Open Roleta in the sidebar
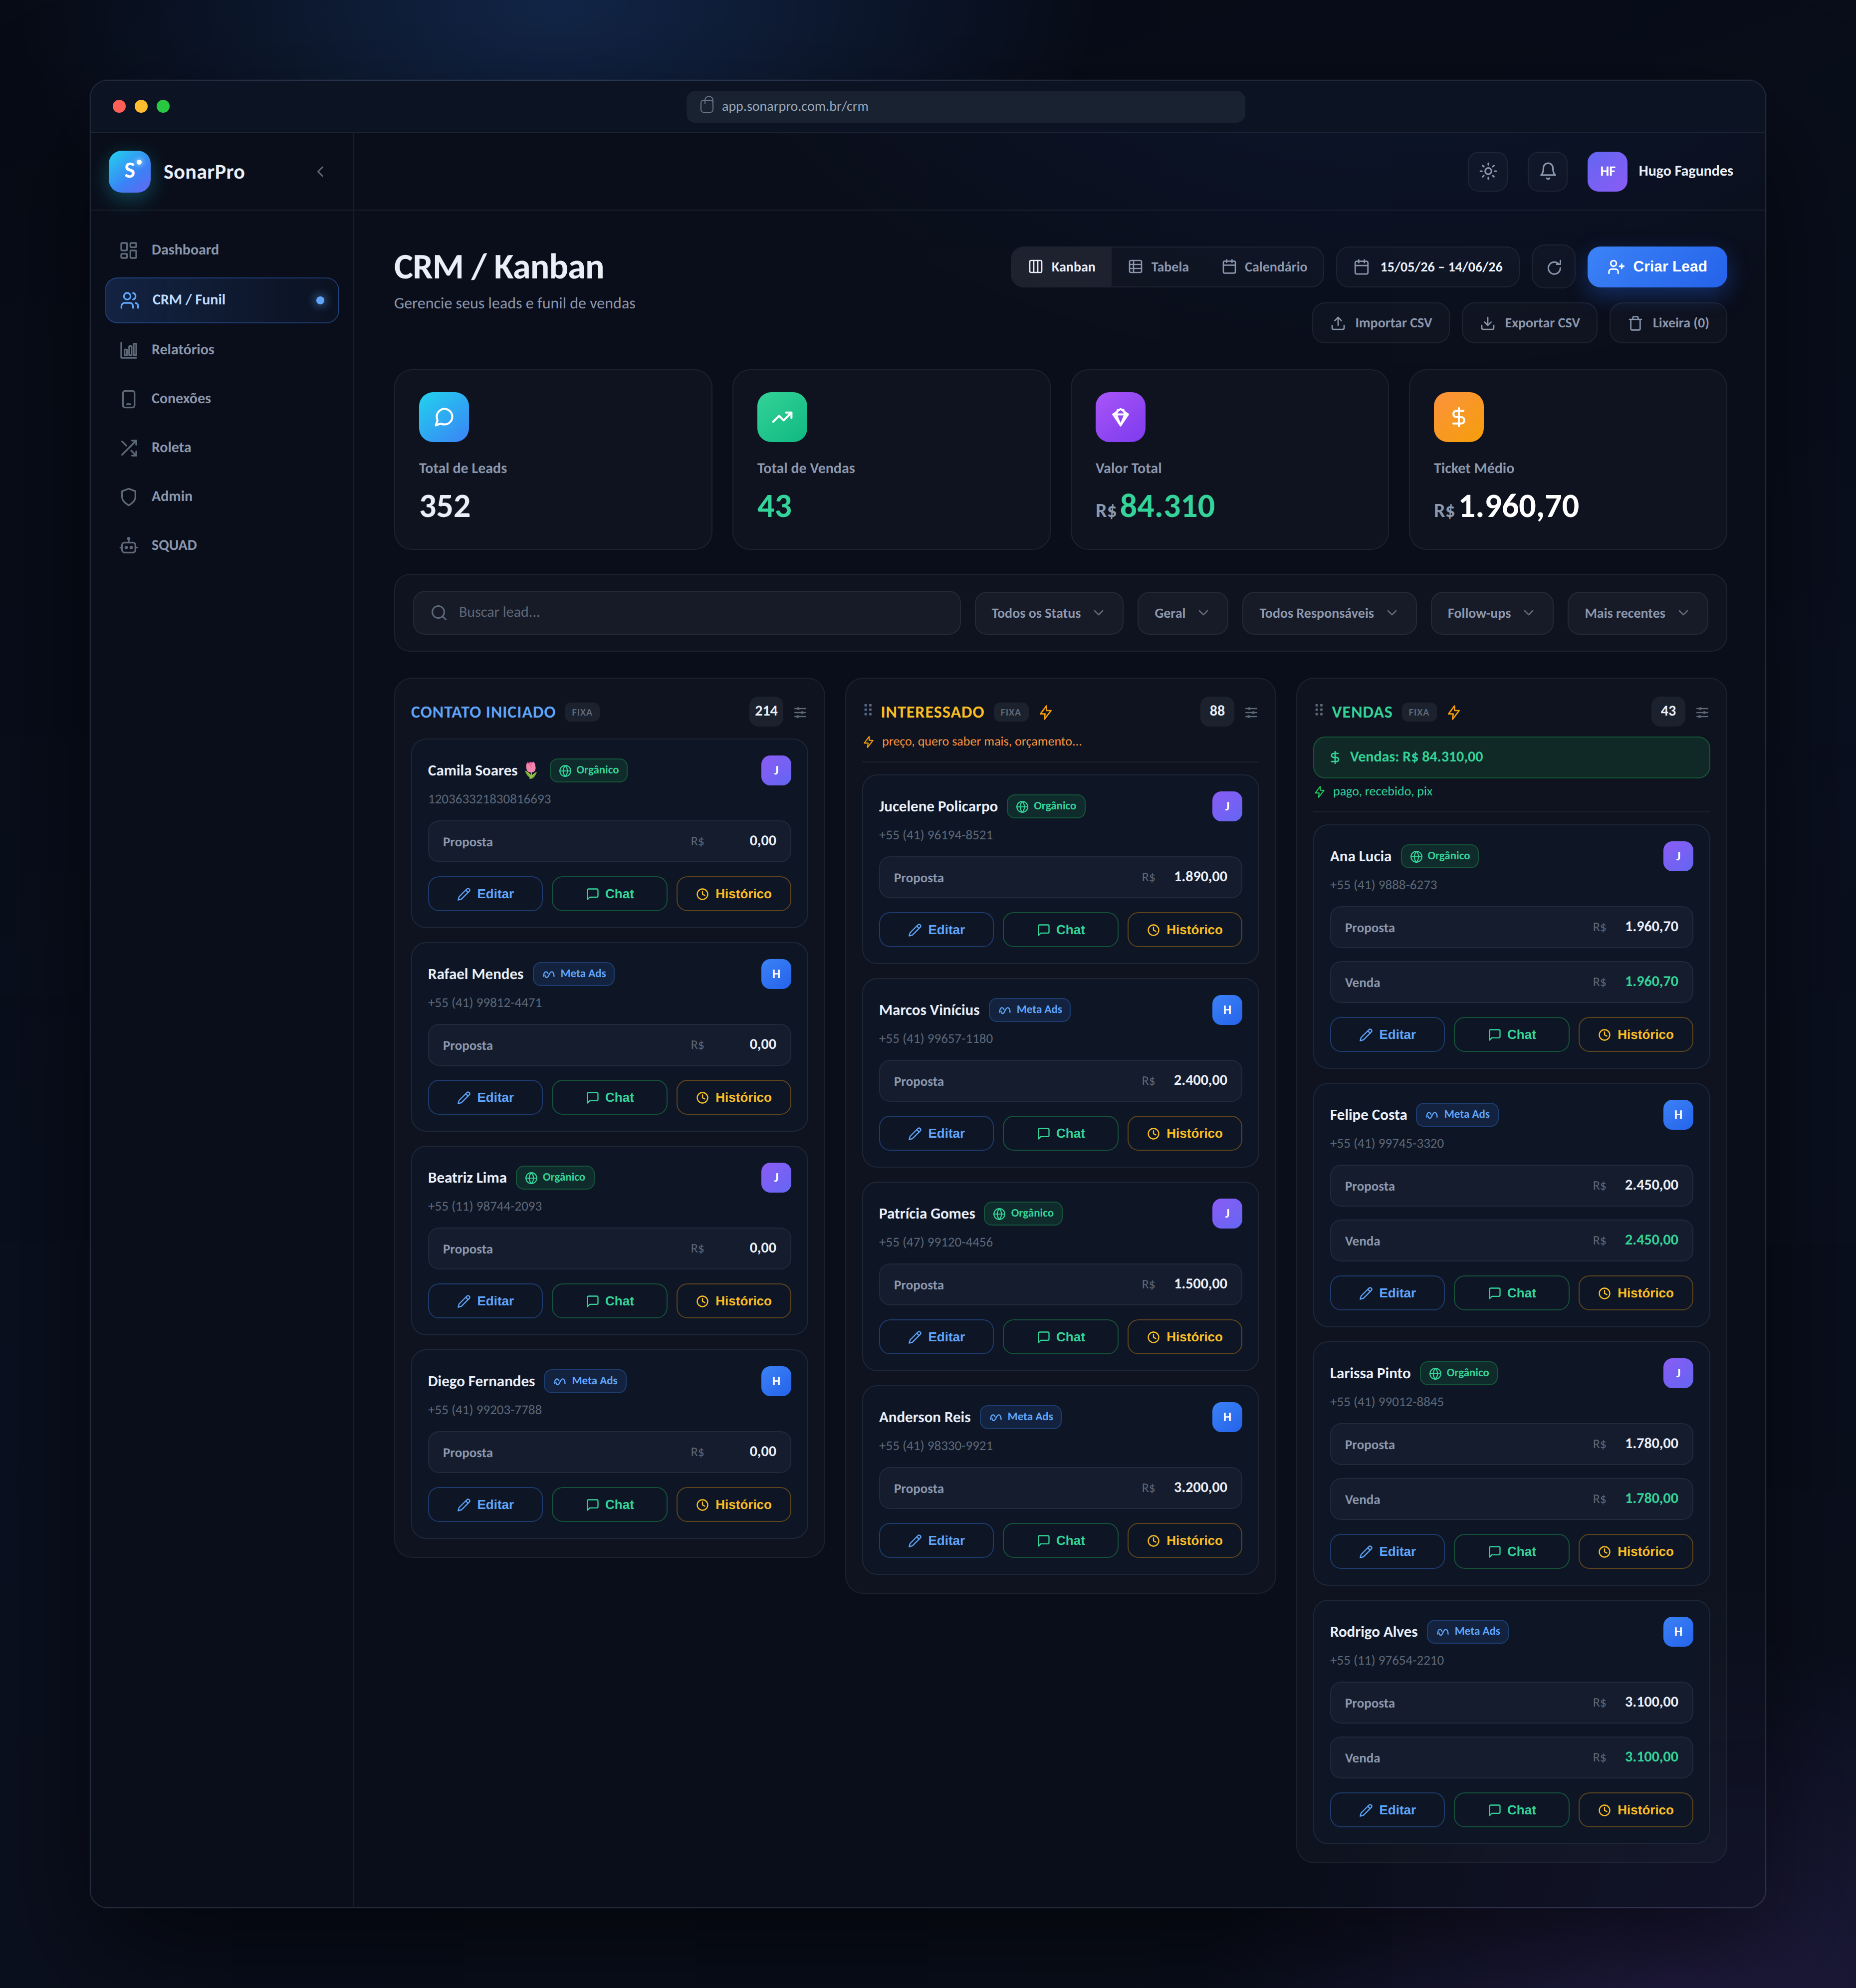This screenshot has height=1988, width=1856. [221, 447]
